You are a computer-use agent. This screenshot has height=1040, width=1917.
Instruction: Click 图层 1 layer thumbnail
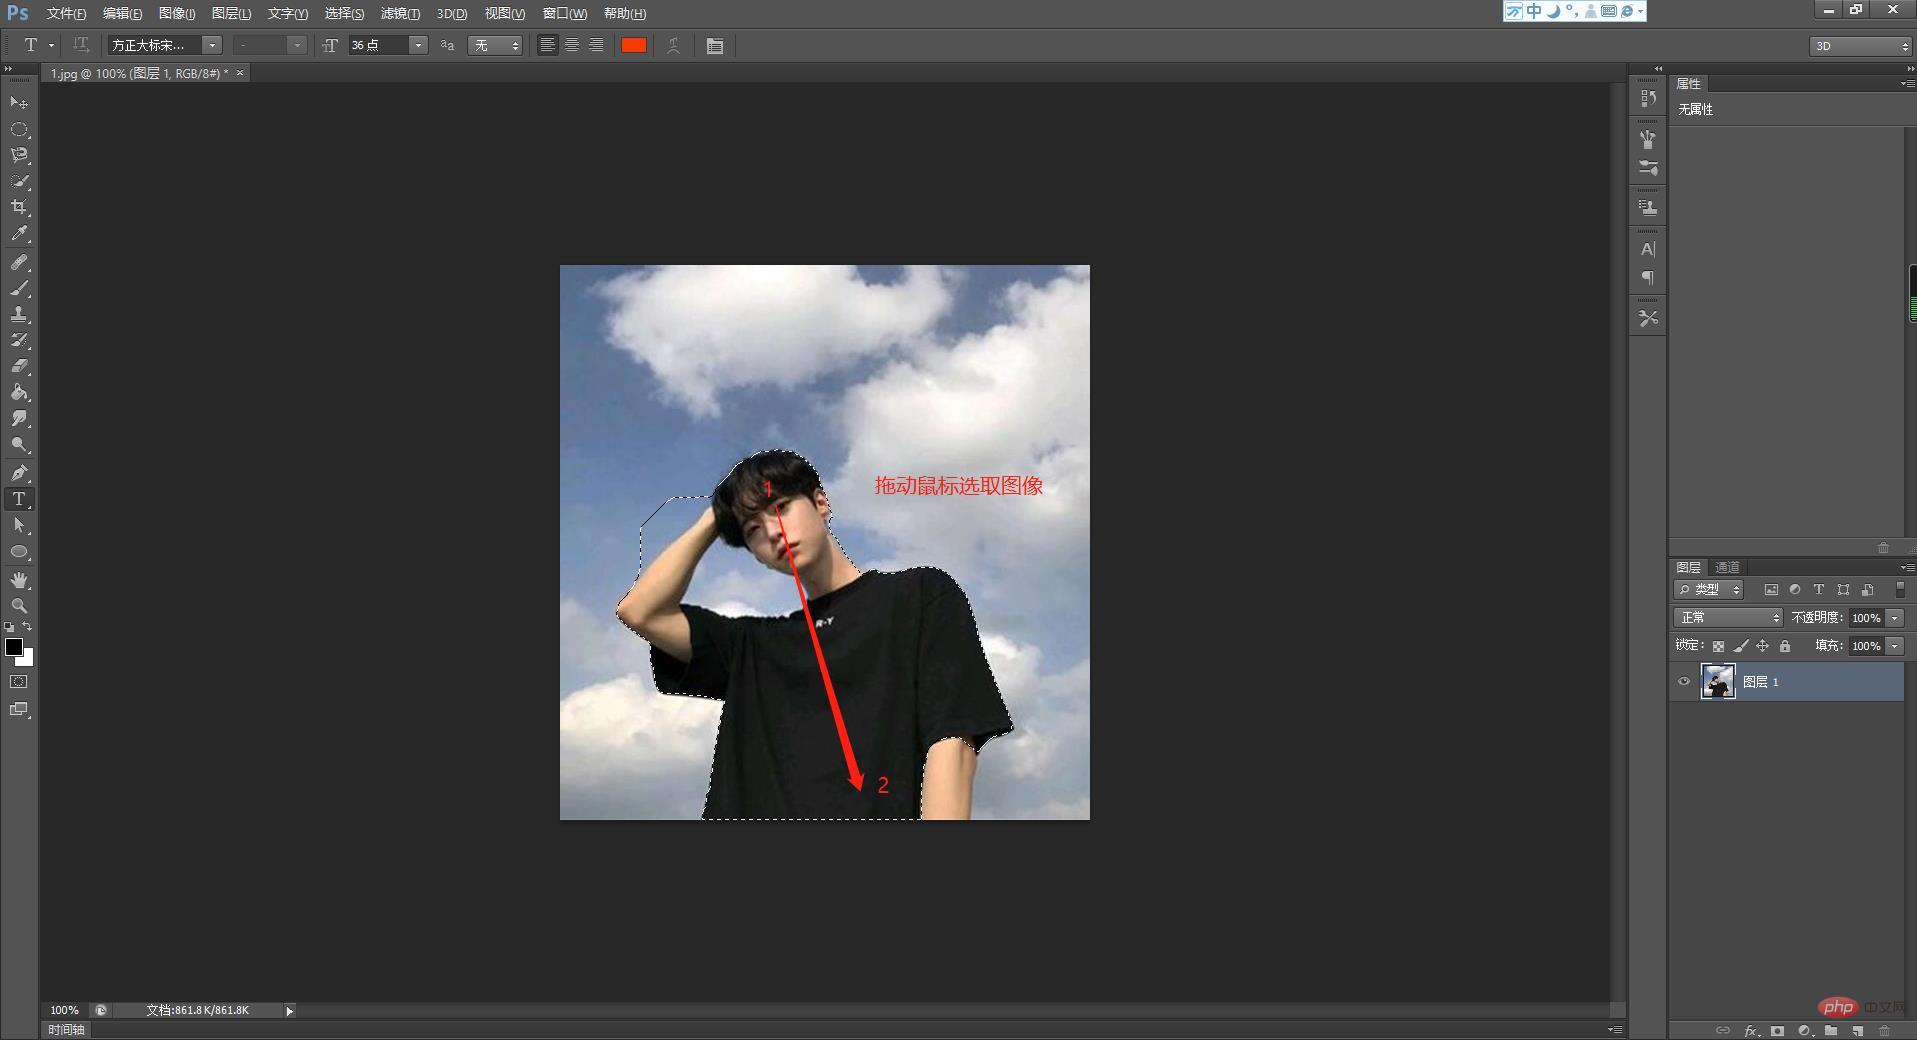pyautogui.click(x=1718, y=682)
